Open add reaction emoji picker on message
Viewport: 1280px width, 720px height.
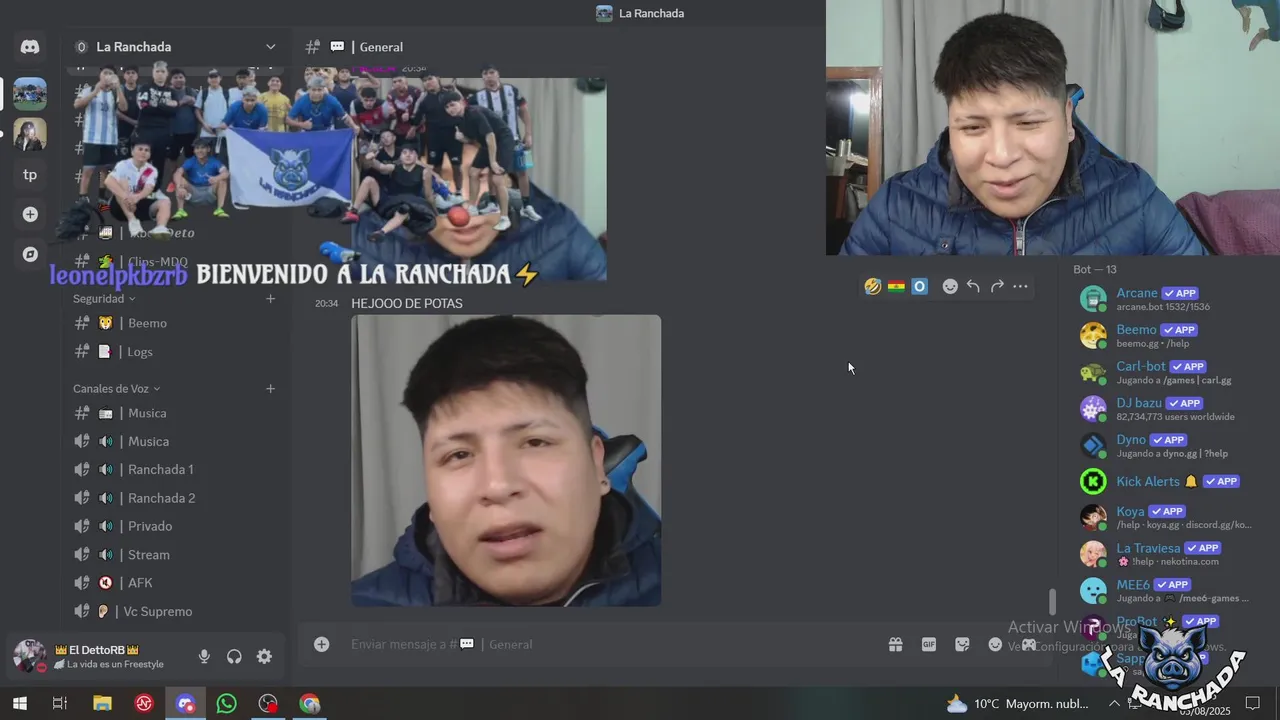click(x=950, y=287)
